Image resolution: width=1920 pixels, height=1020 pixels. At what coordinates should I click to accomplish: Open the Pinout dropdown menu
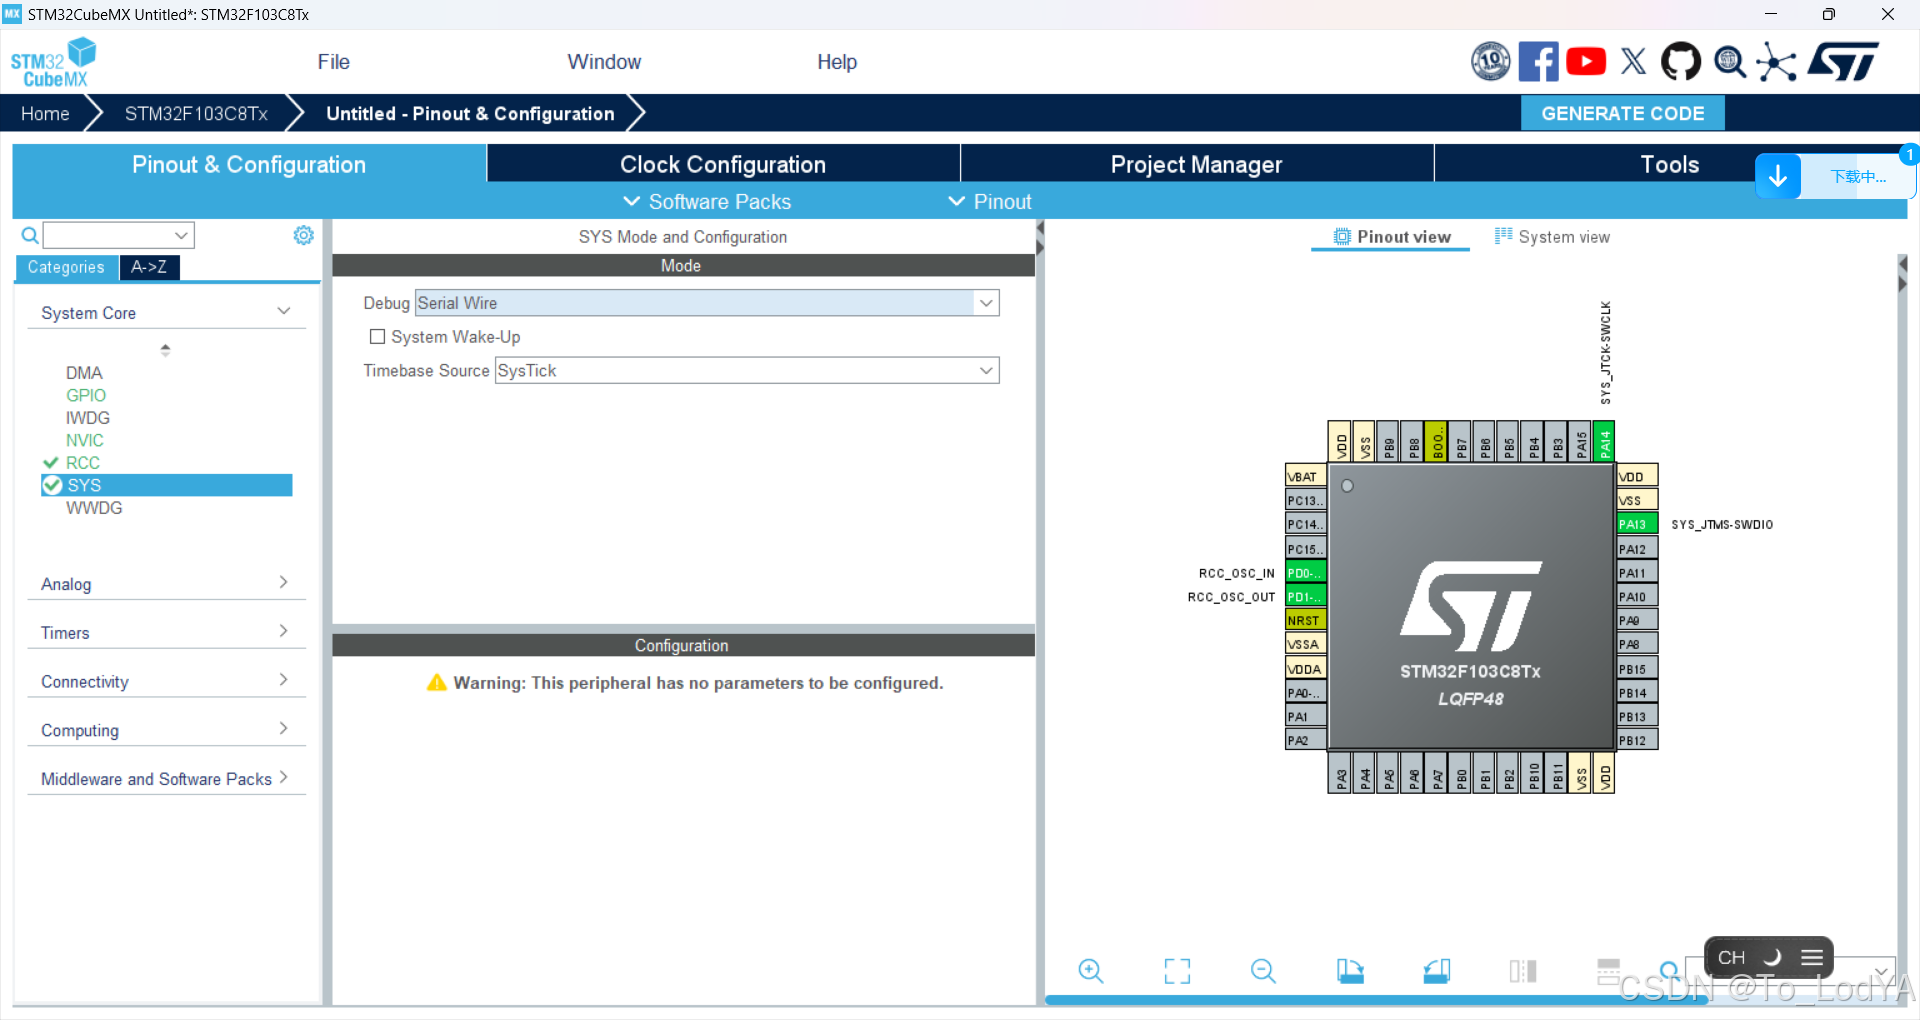(990, 202)
